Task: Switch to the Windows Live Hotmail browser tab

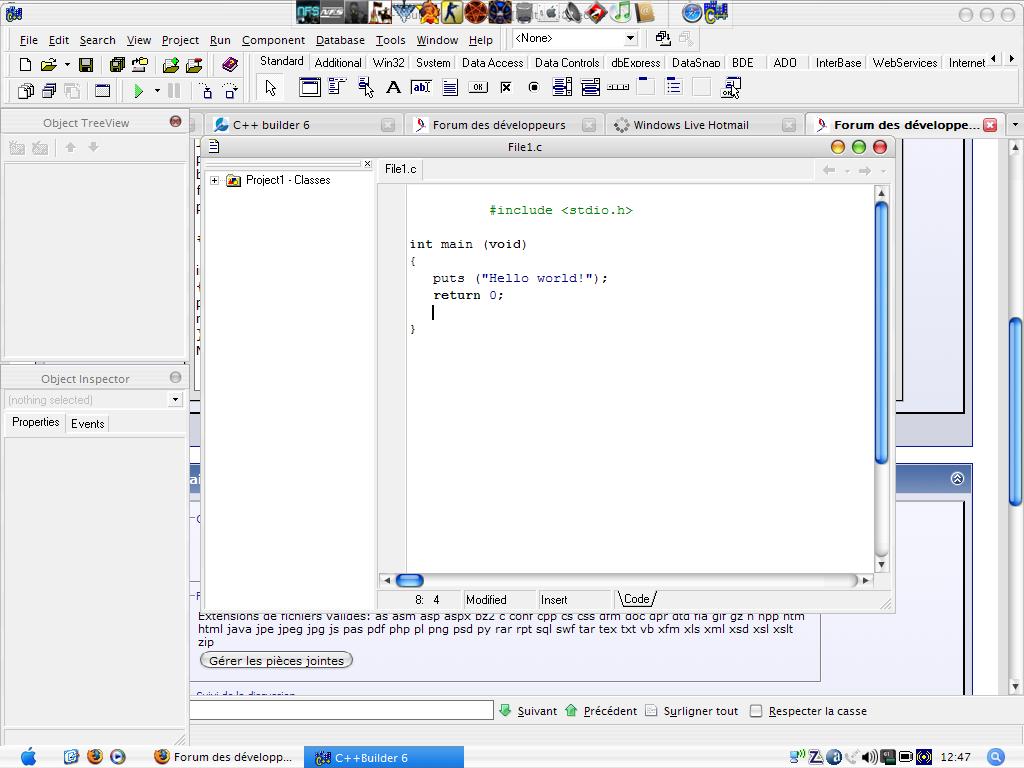Action: (x=705, y=125)
